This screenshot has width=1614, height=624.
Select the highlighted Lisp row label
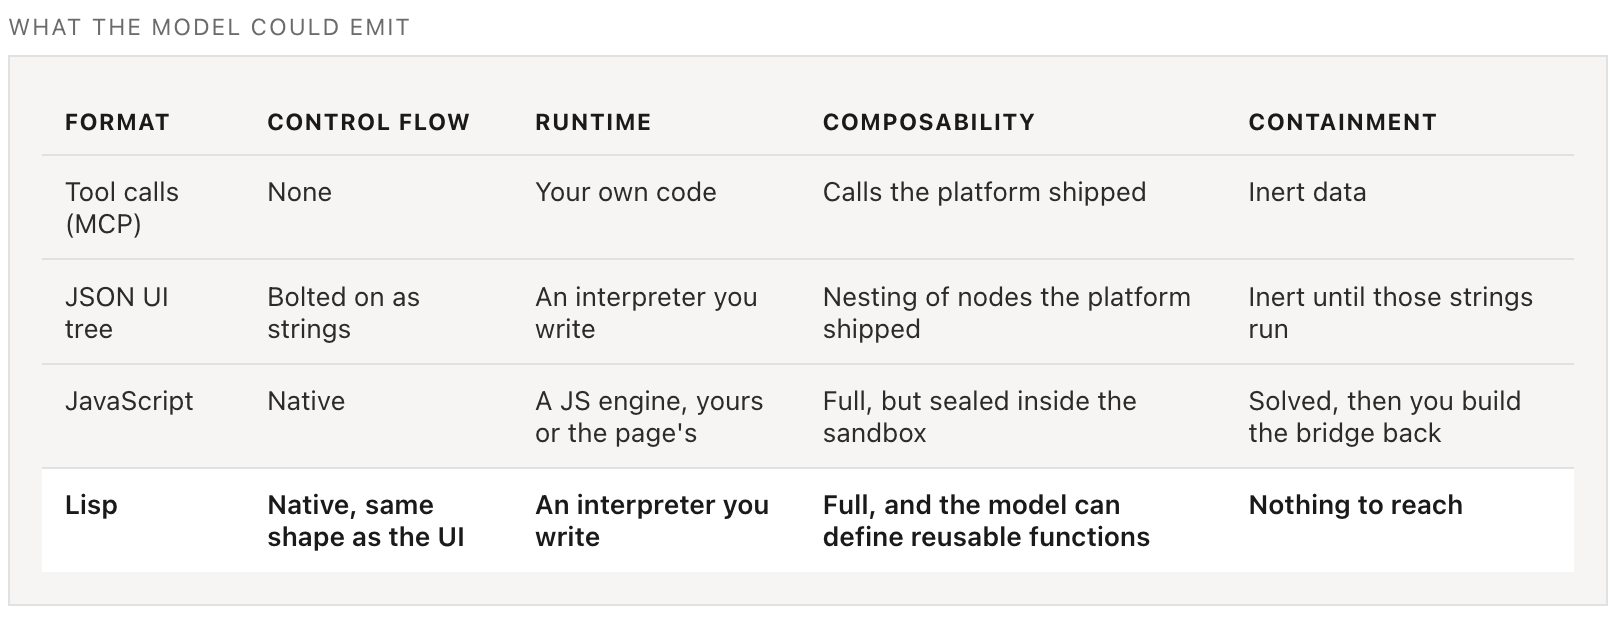[x=91, y=505]
